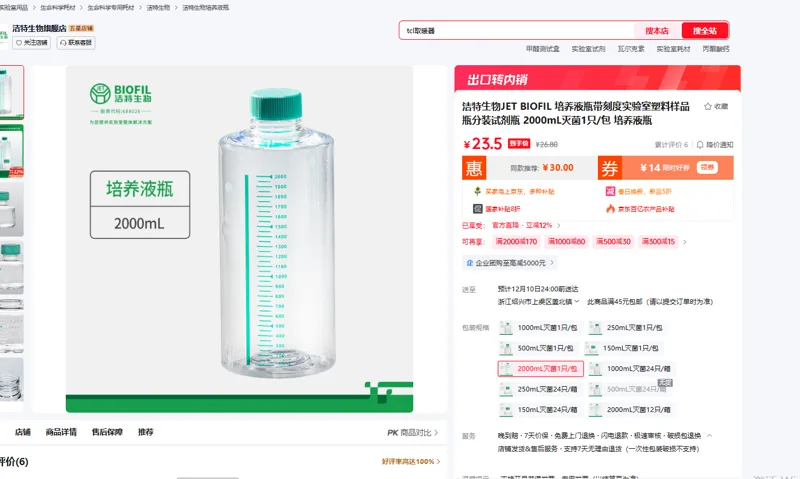Image resolution: width=800 pixels, height=479 pixels.
Task: Click the 满2000减170 coupon tag
Action: 516,242
